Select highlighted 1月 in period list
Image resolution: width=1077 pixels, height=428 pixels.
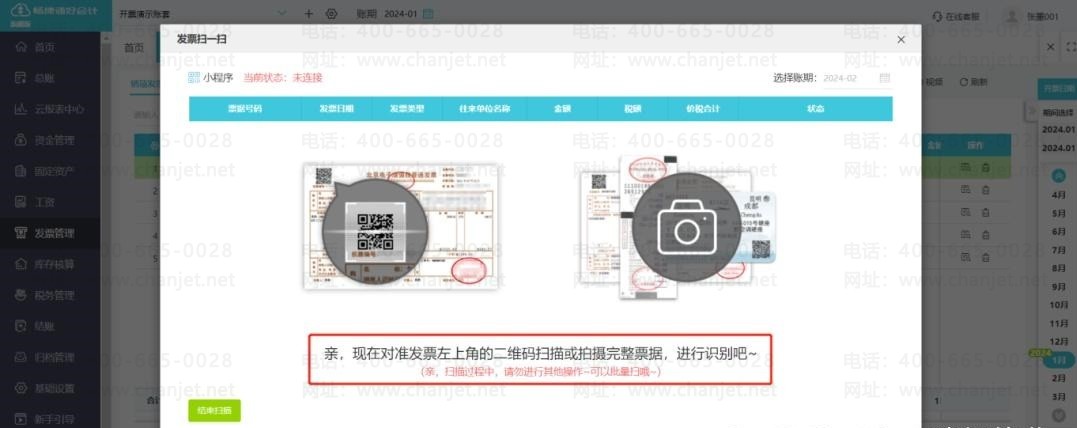tap(1058, 360)
